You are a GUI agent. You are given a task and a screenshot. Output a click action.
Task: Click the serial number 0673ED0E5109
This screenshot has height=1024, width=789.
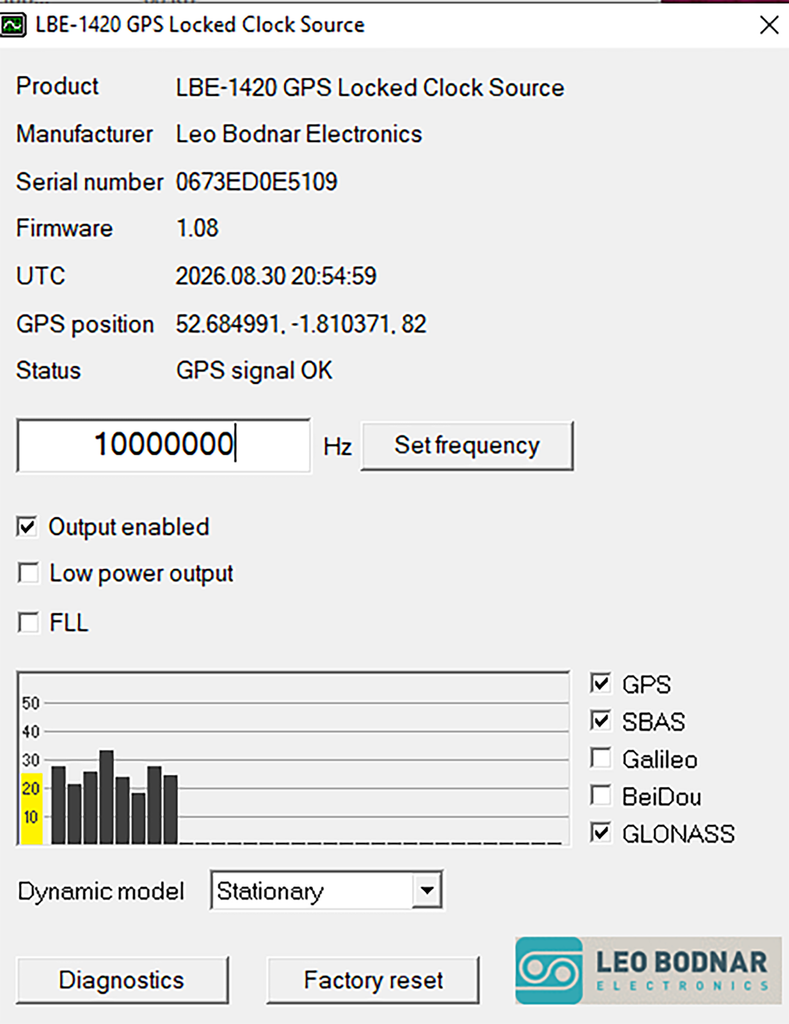(x=256, y=182)
